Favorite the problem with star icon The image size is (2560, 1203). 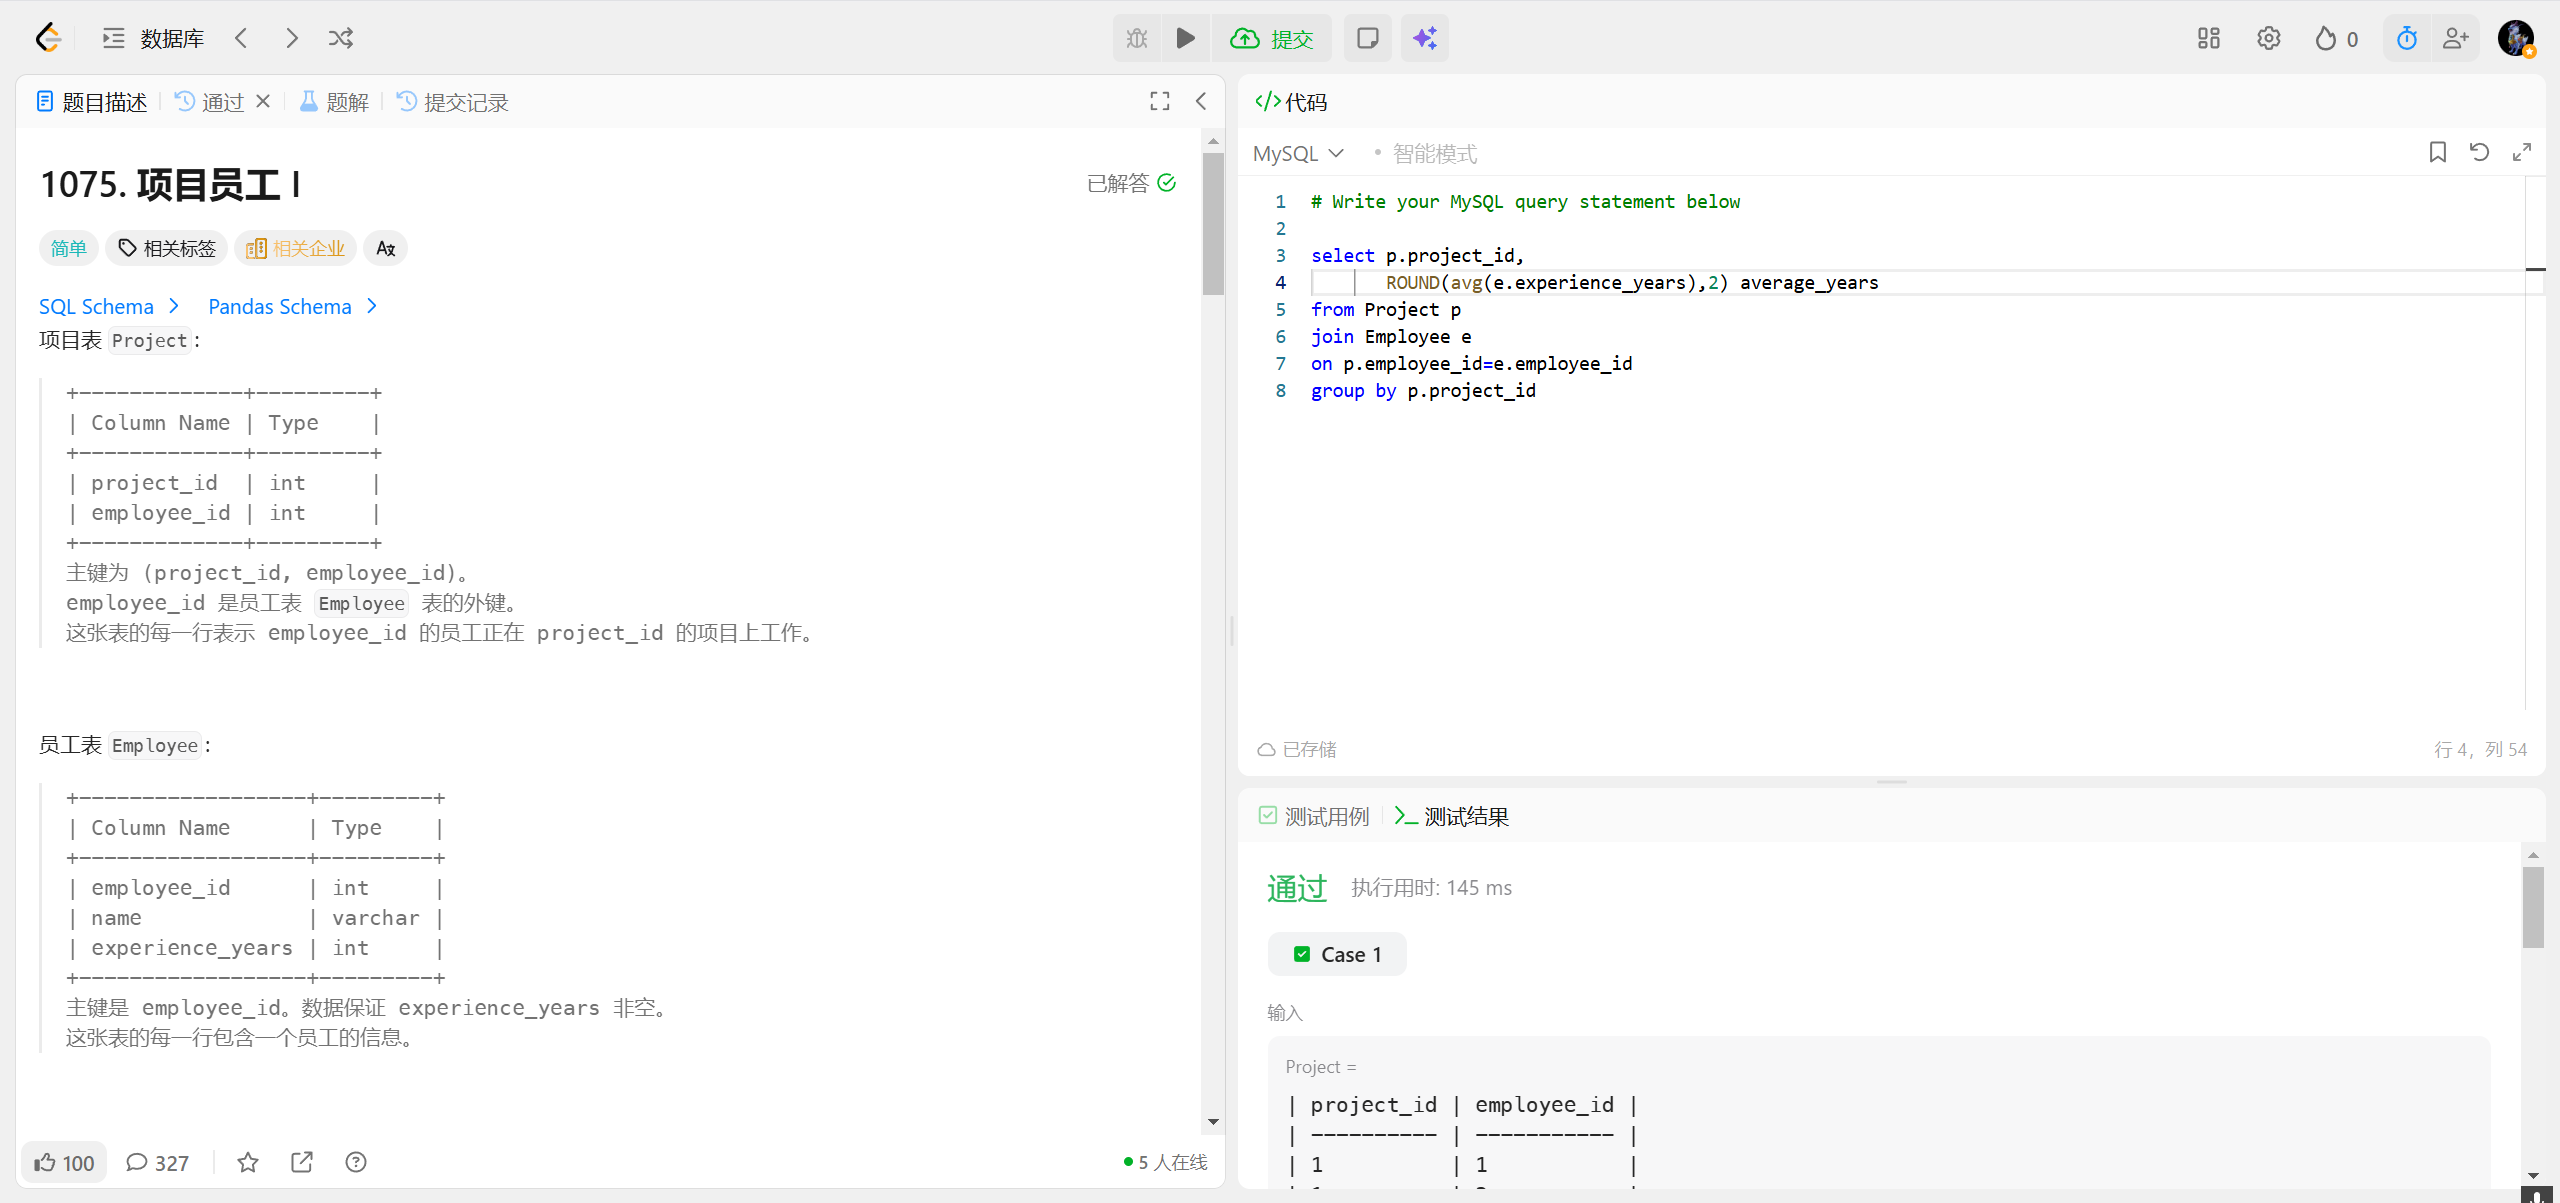click(248, 1162)
